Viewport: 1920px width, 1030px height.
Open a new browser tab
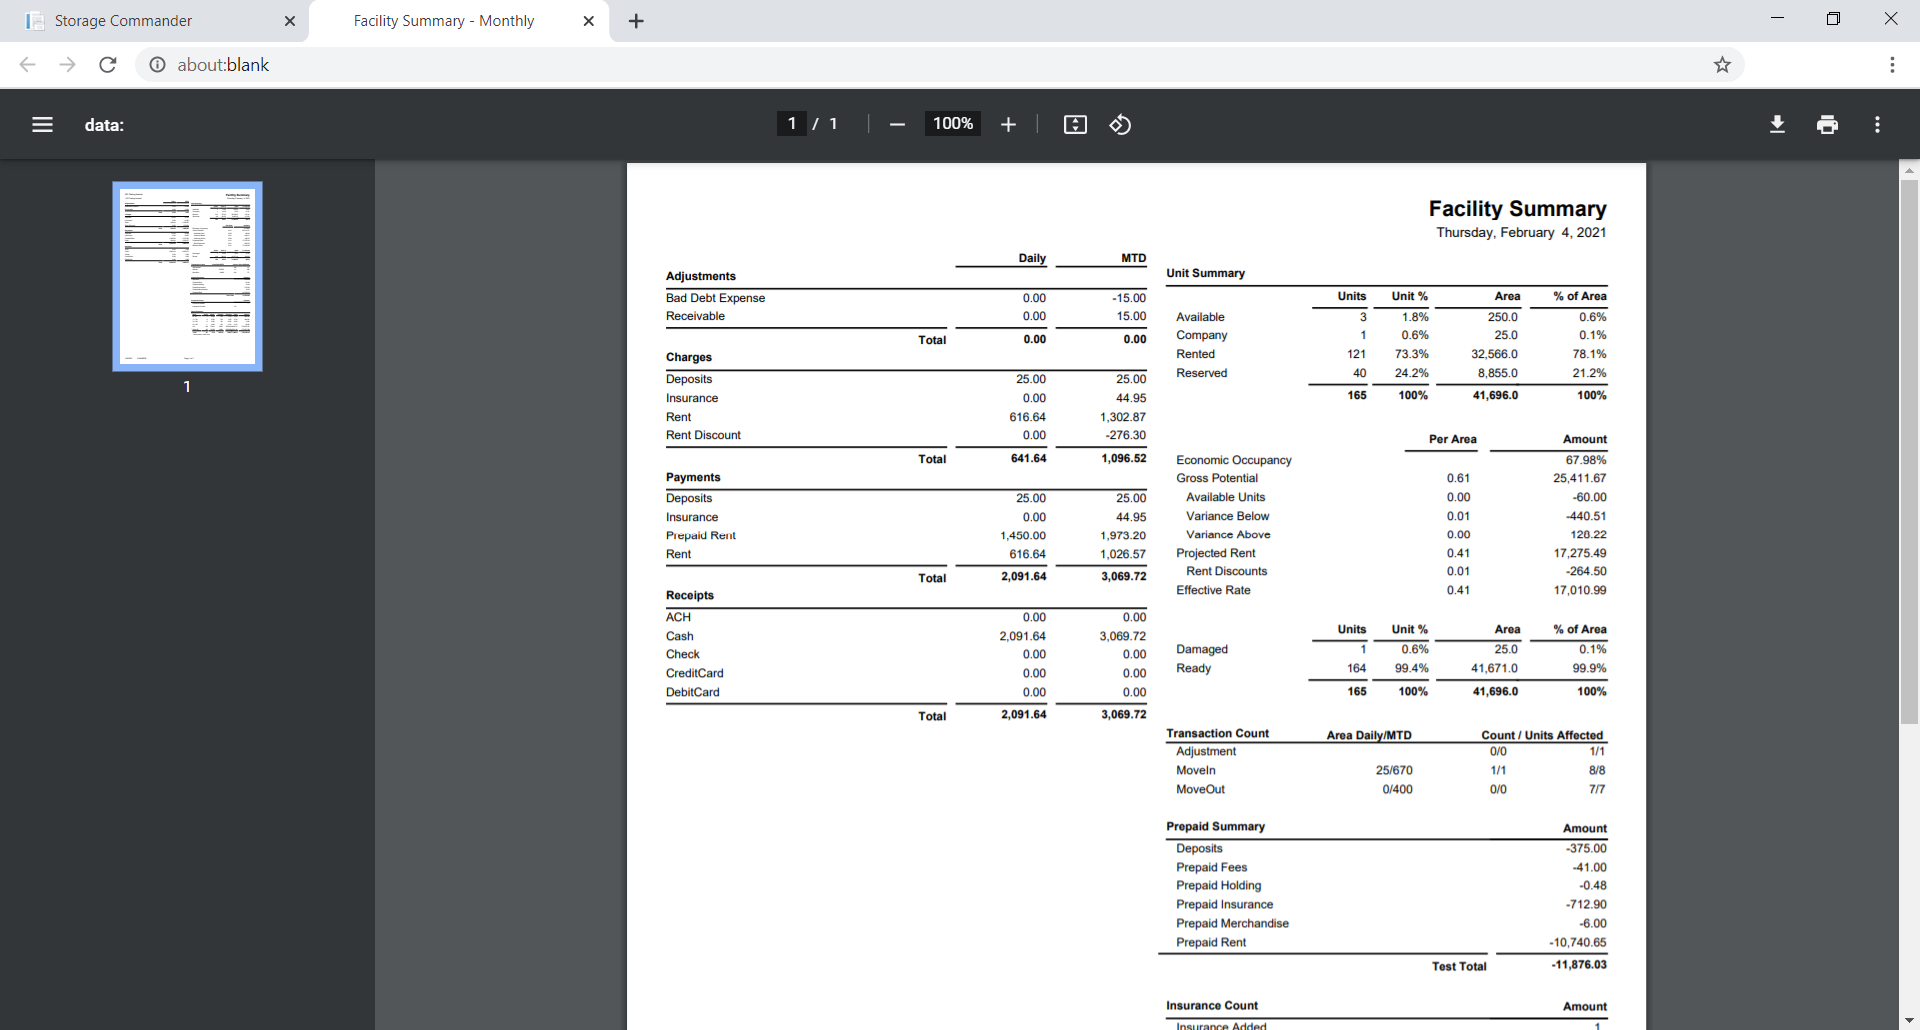click(635, 20)
